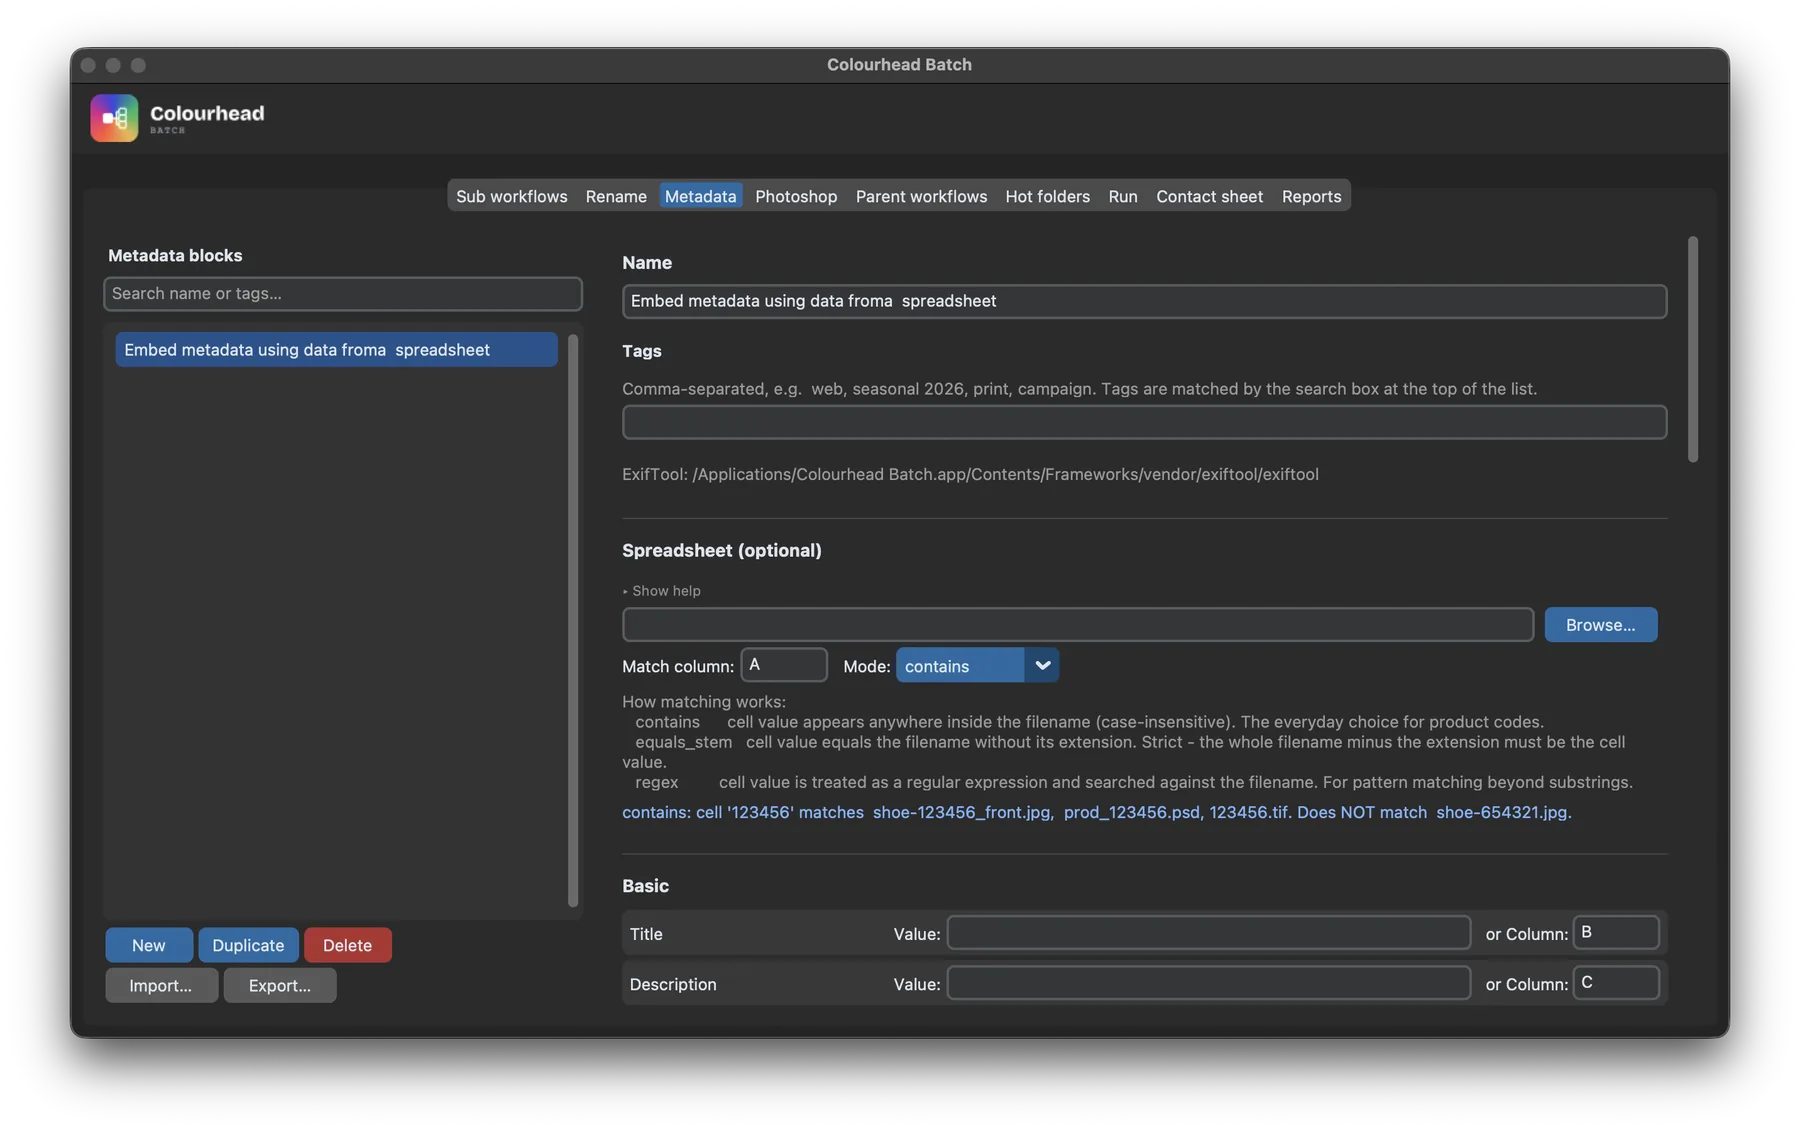Viewport: 1800px width, 1131px height.
Task: Click the ExifTool path text
Action: (x=970, y=474)
